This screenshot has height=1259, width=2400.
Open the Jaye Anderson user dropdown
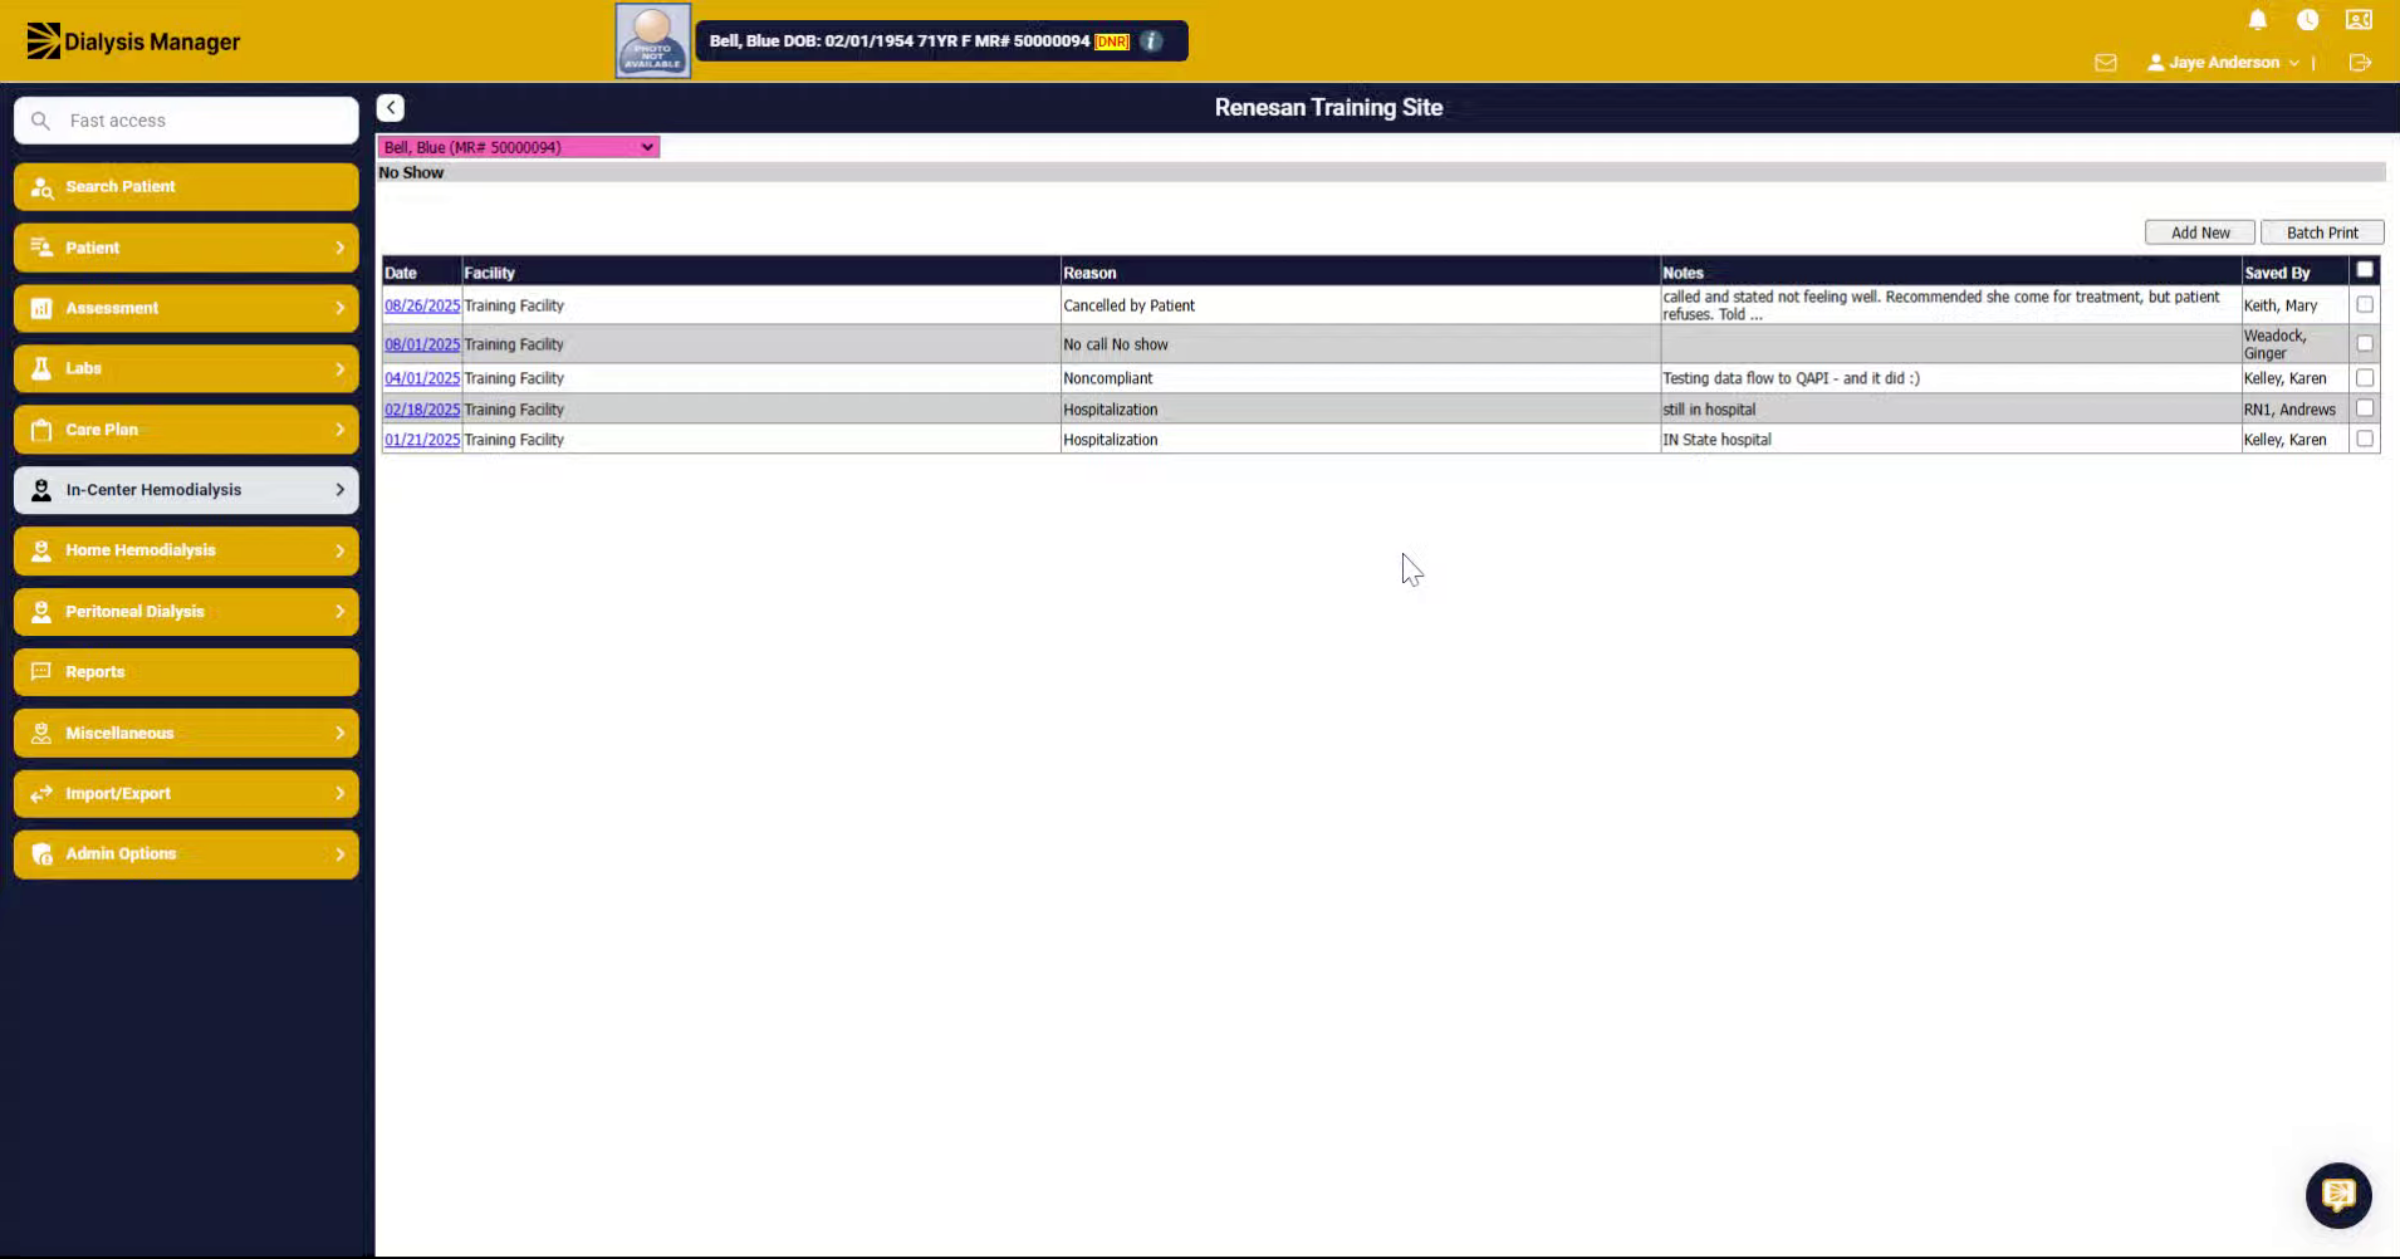pyautogui.click(x=2224, y=63)
